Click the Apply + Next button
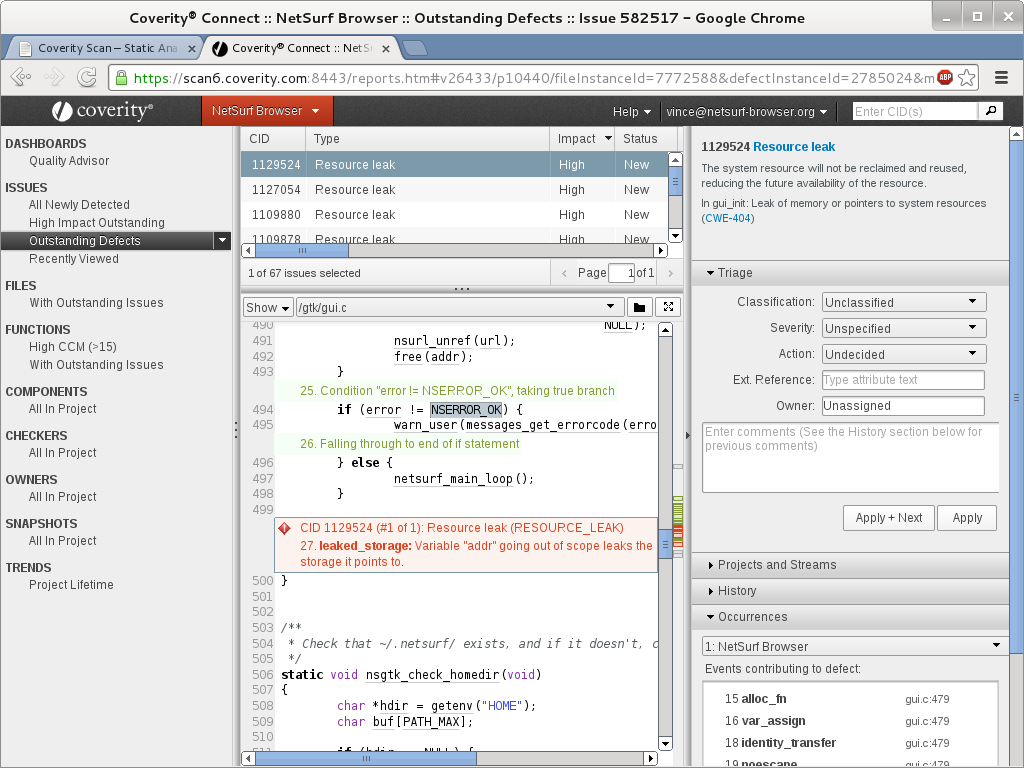Viewport: 1024px width, 768px height. tap(889, 518)
